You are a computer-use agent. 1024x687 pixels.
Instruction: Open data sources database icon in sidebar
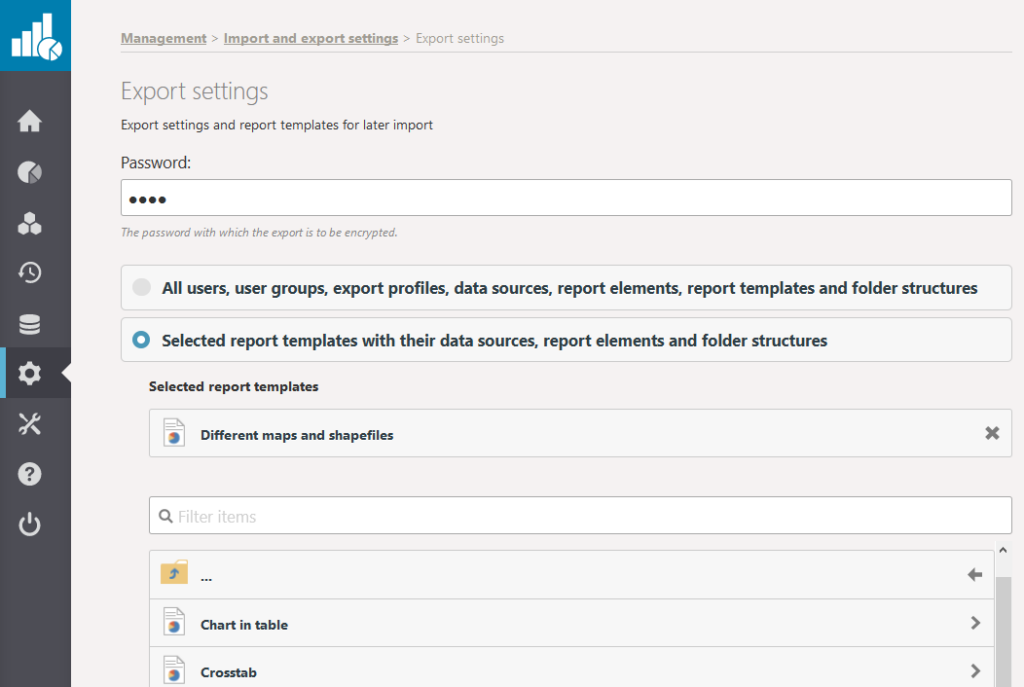point(29,324)
